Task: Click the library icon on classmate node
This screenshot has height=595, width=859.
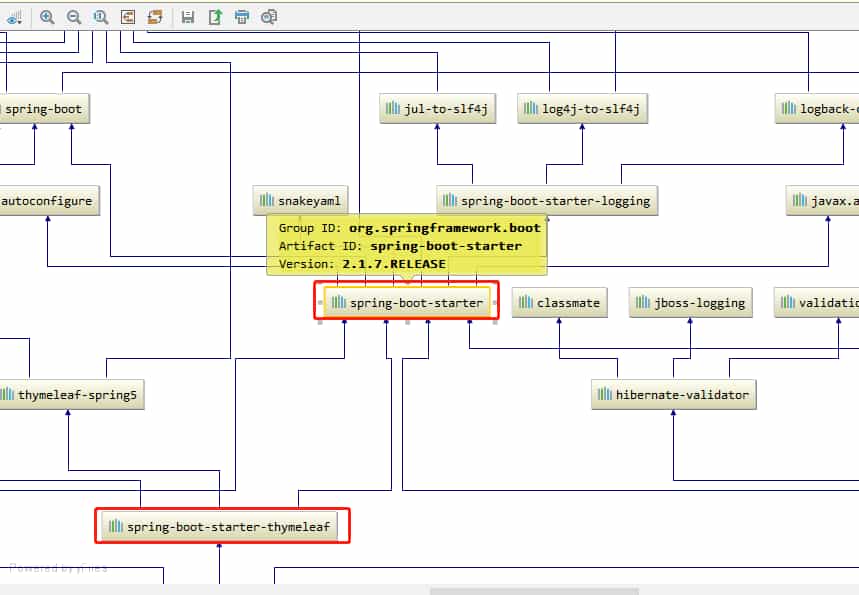Action: tap(526, 302)
